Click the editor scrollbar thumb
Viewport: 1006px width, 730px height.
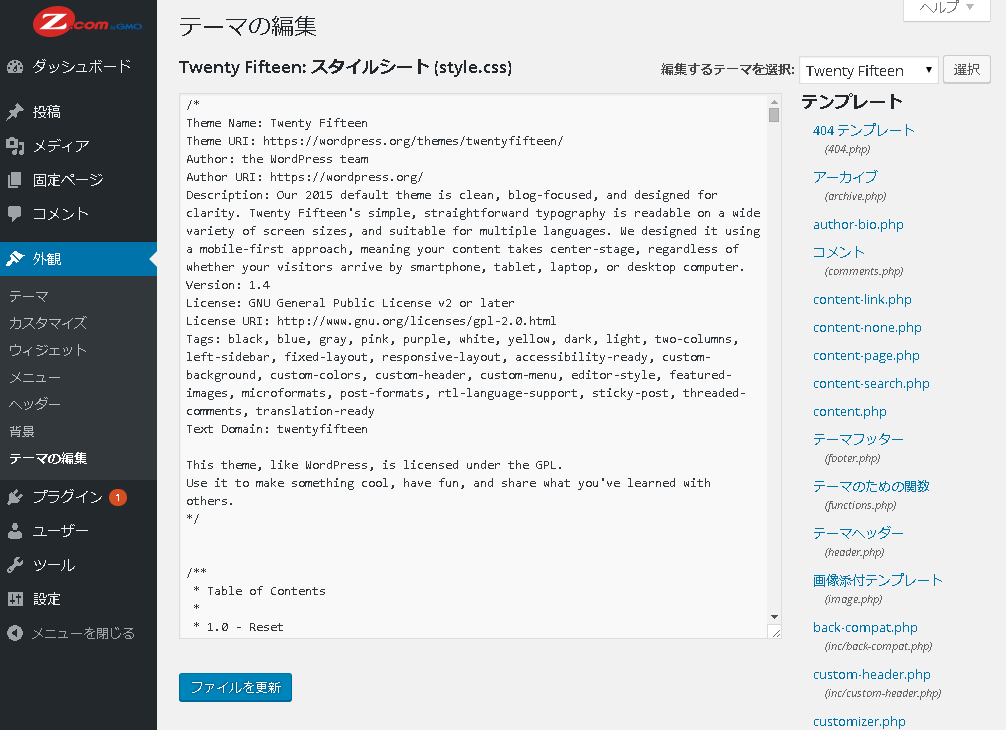point(774,115)
